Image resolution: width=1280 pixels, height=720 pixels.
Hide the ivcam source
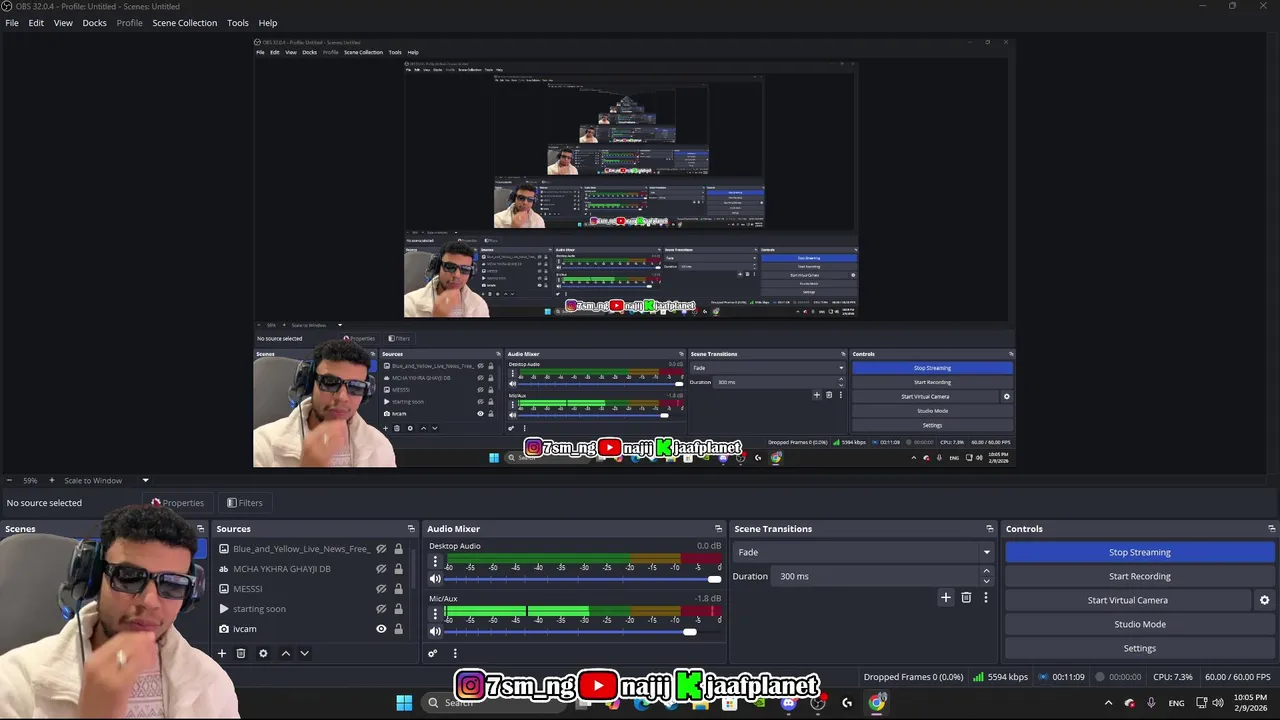click(381, 629)
